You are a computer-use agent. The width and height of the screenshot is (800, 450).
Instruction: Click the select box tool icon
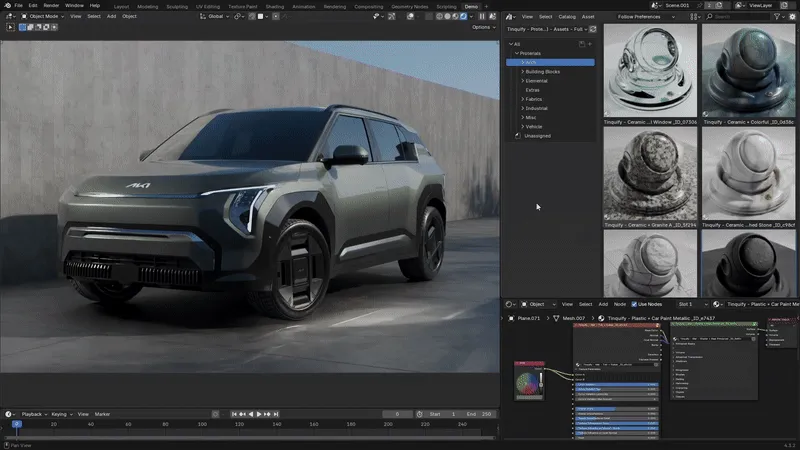click(11, 27)
